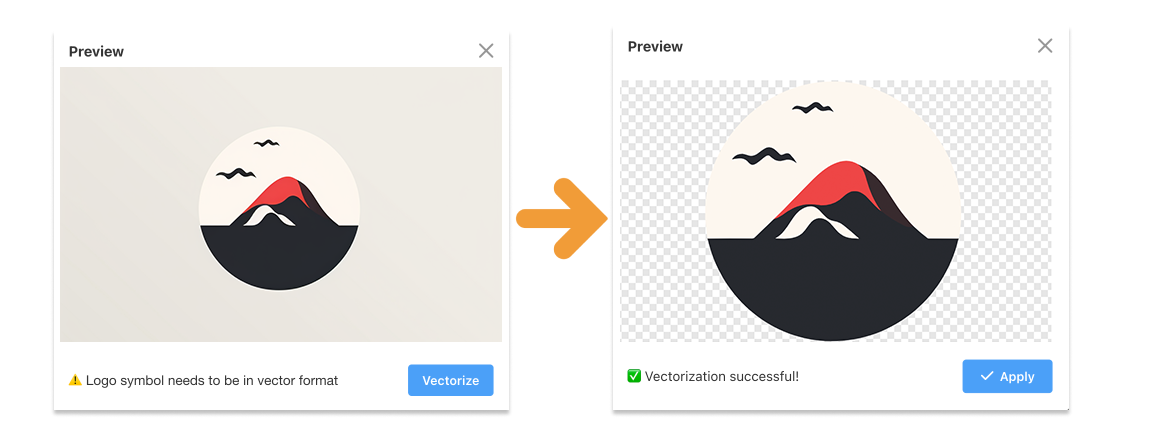This screenshot has width=1155, height=440.
Task: Close the left Preview dialog
Action: 486,51
